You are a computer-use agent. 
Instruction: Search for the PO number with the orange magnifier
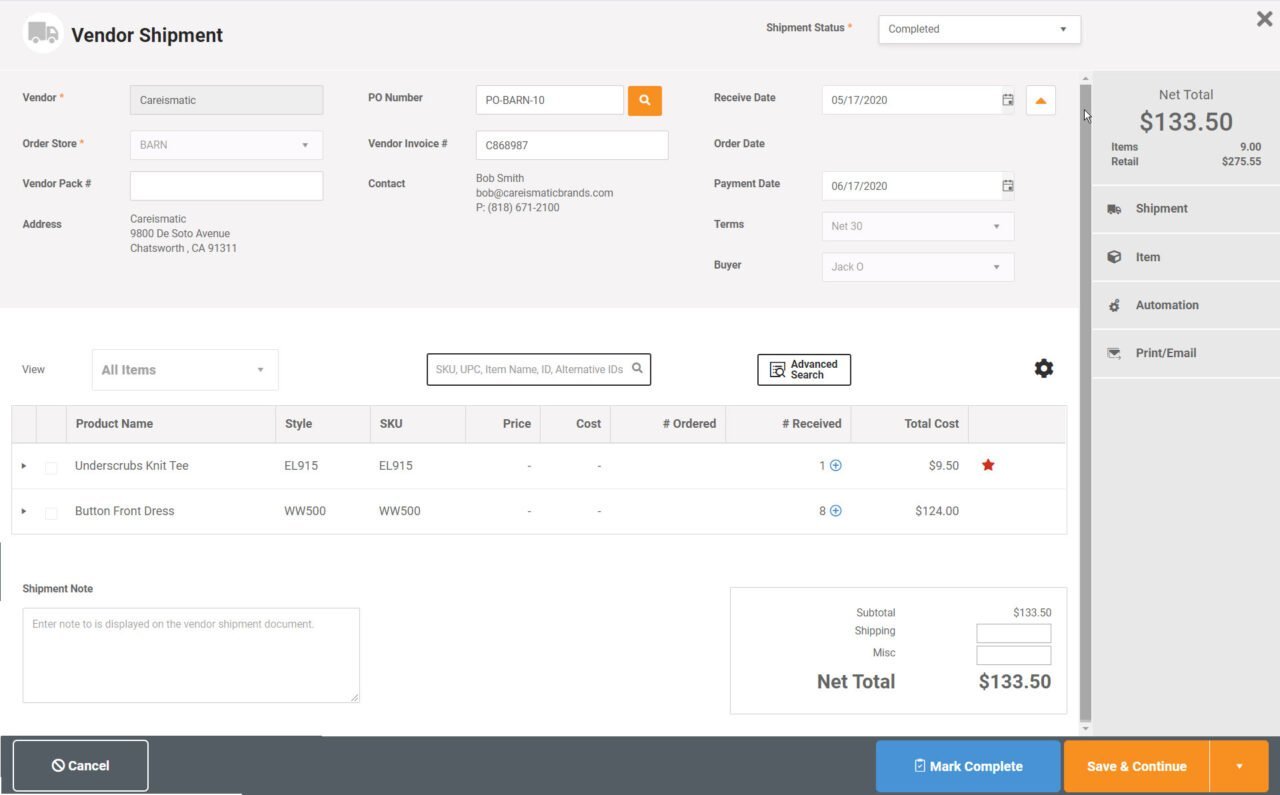pos(644,99)
